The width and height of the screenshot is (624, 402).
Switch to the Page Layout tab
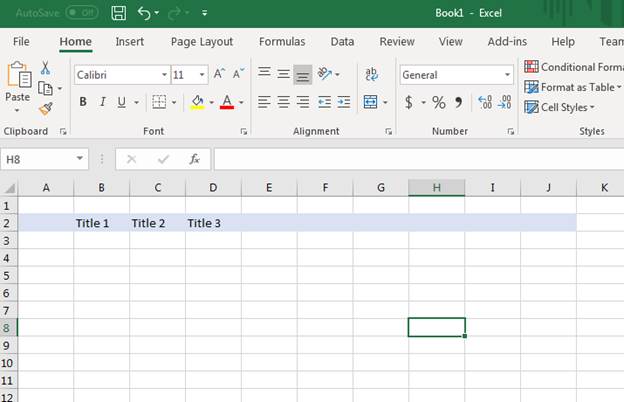click(x=202, y=41)
